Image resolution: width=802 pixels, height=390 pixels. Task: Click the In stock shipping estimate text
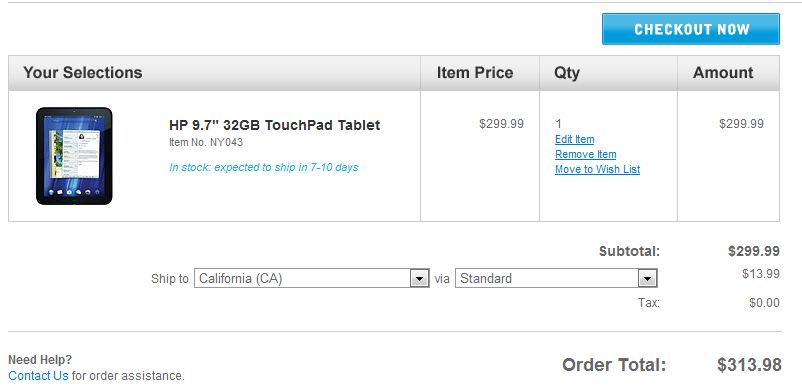point(263,167)
